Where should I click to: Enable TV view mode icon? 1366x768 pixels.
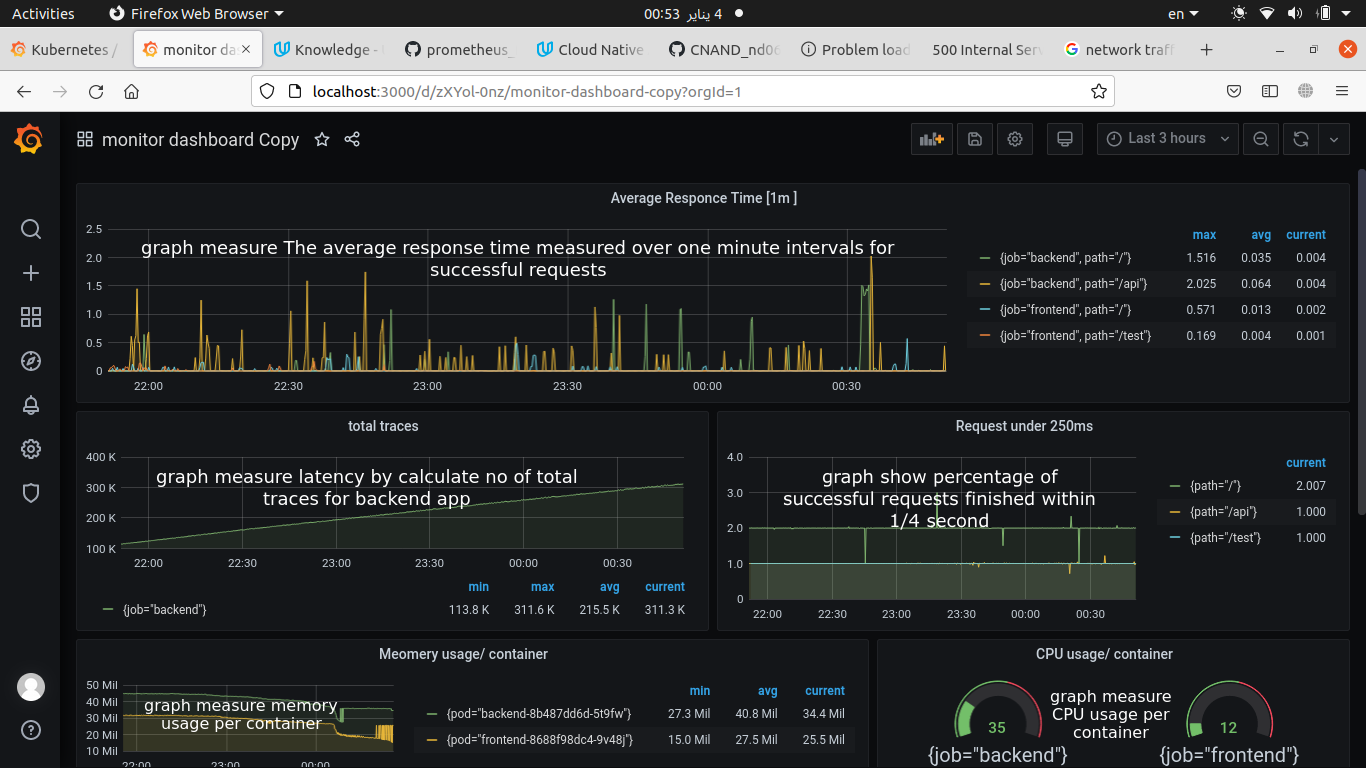pos(1064,139)
